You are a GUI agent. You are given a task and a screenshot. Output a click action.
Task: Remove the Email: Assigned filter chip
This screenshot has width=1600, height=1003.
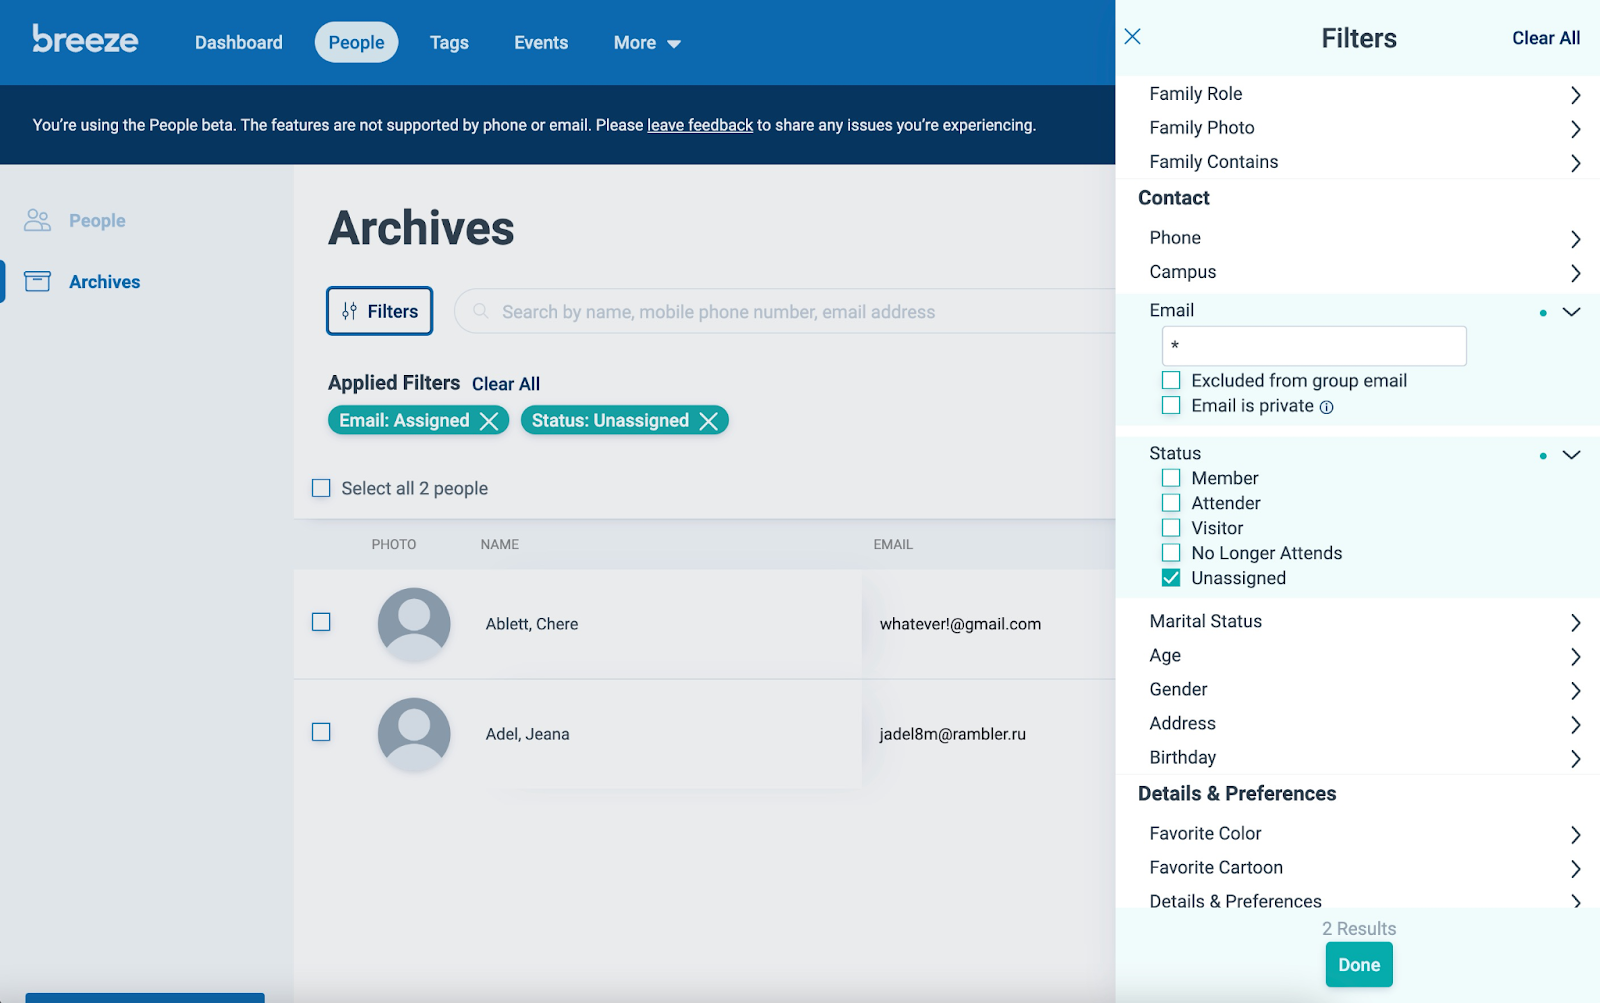pos(489,421)
